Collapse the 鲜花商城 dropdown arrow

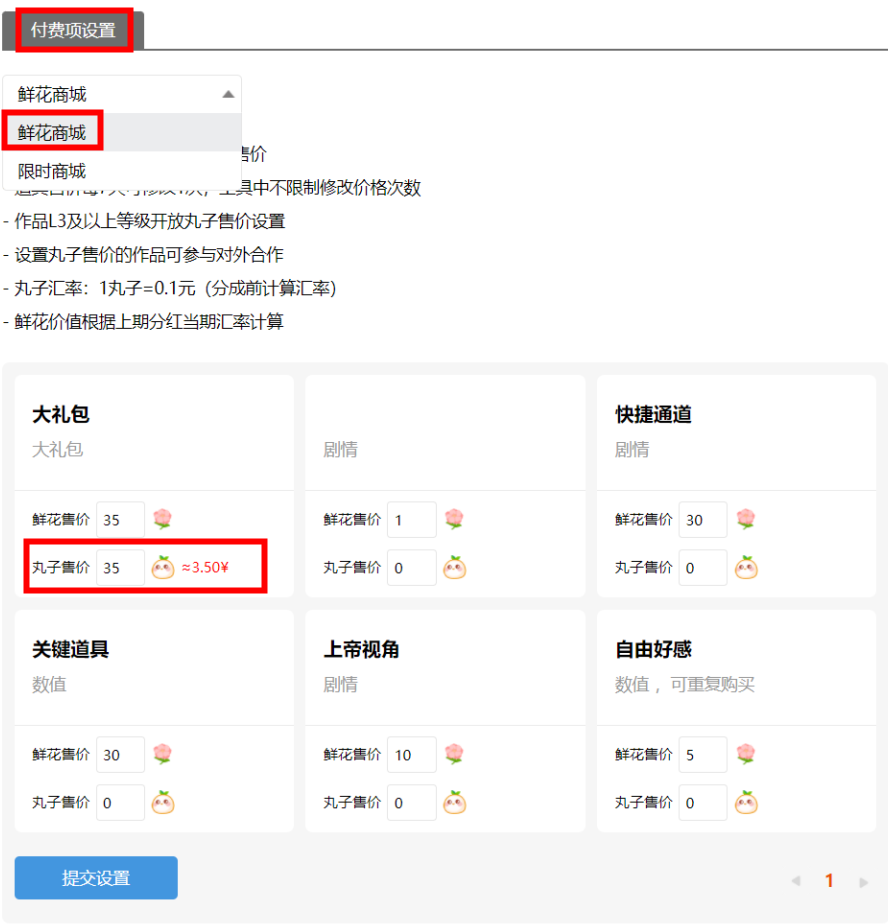[x=228, y=94]
